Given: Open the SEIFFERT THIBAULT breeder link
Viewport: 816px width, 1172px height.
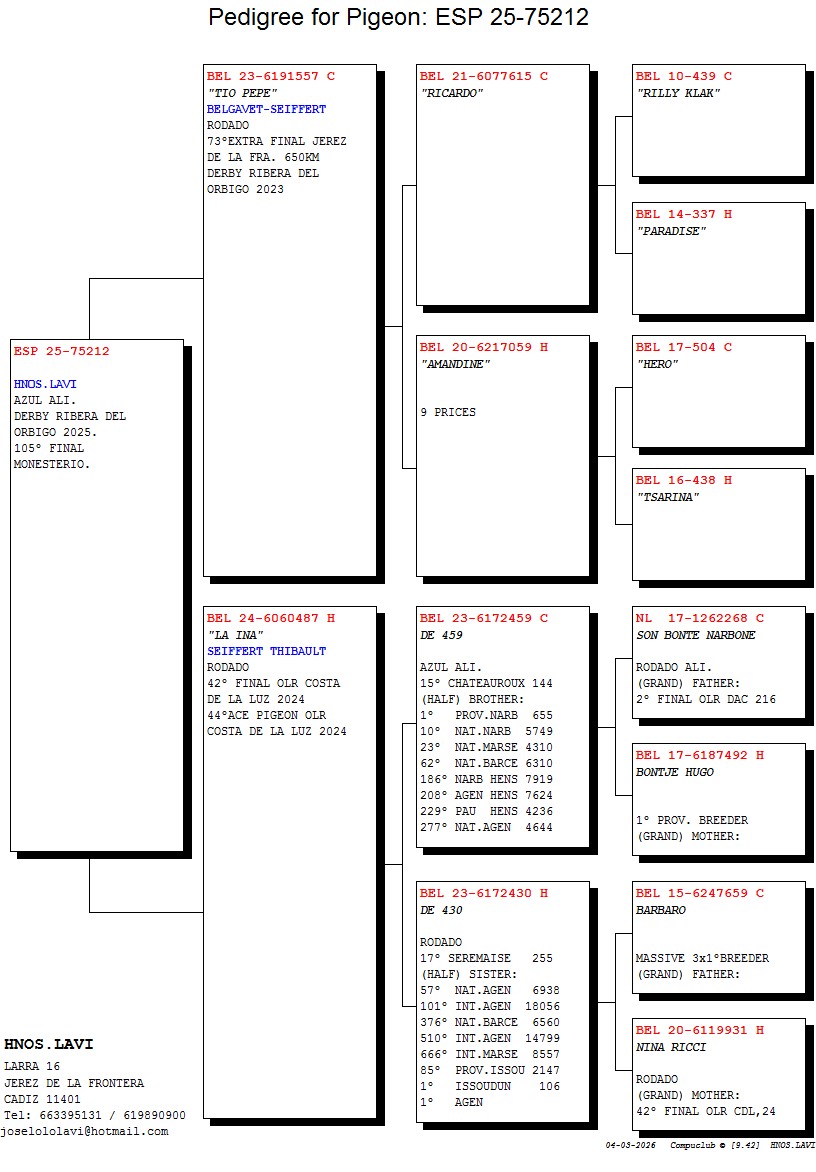Looking at the screenshot, I should click(x=266, y=651).
